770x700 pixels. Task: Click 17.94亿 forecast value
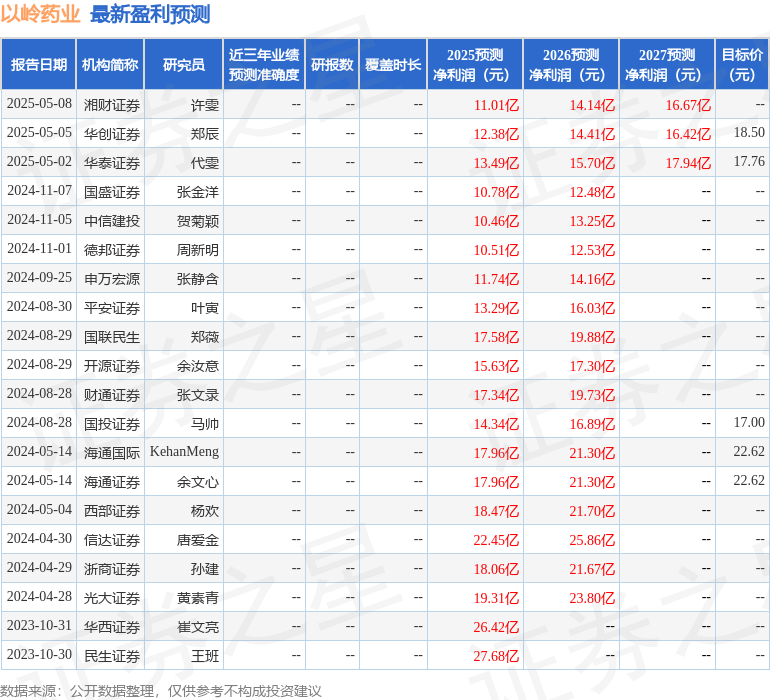tap(688, 163)
